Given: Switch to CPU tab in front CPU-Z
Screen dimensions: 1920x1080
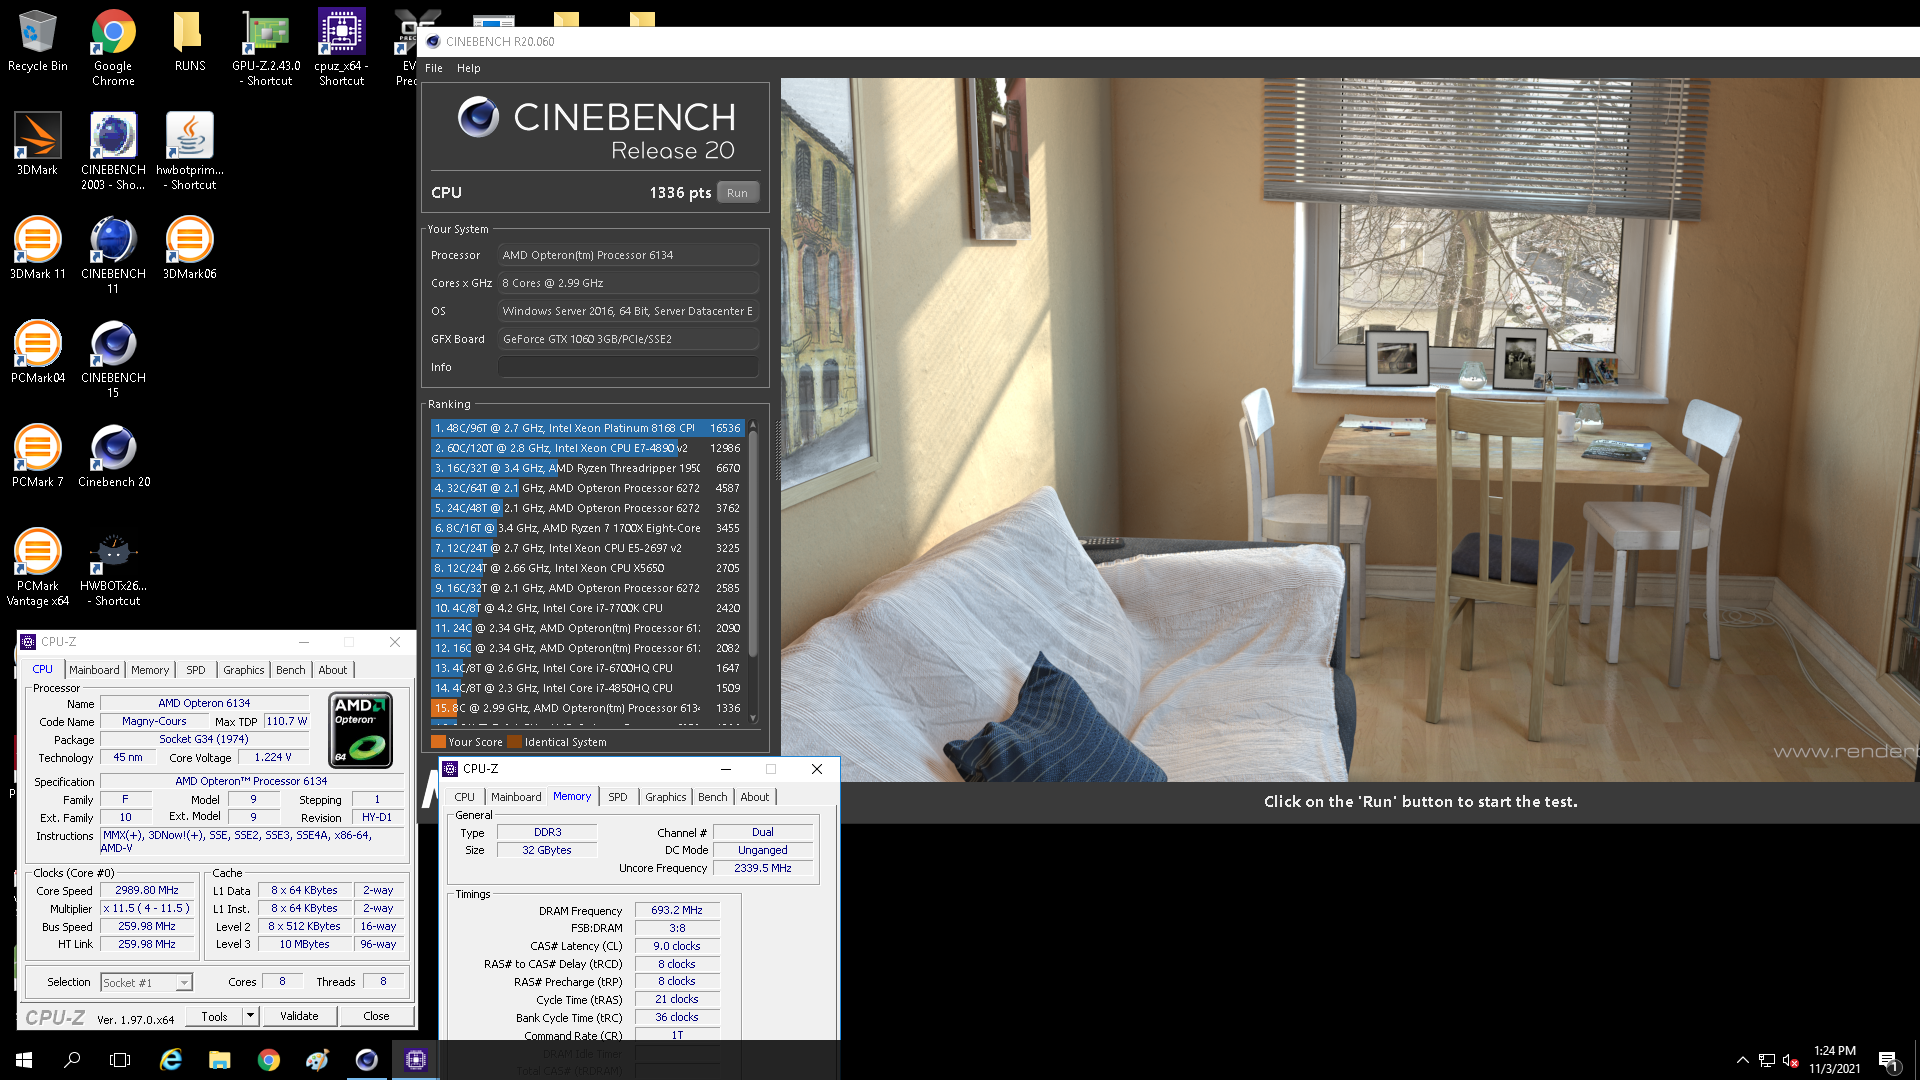Looking at the screenshot, I should [x=465, y=797].
